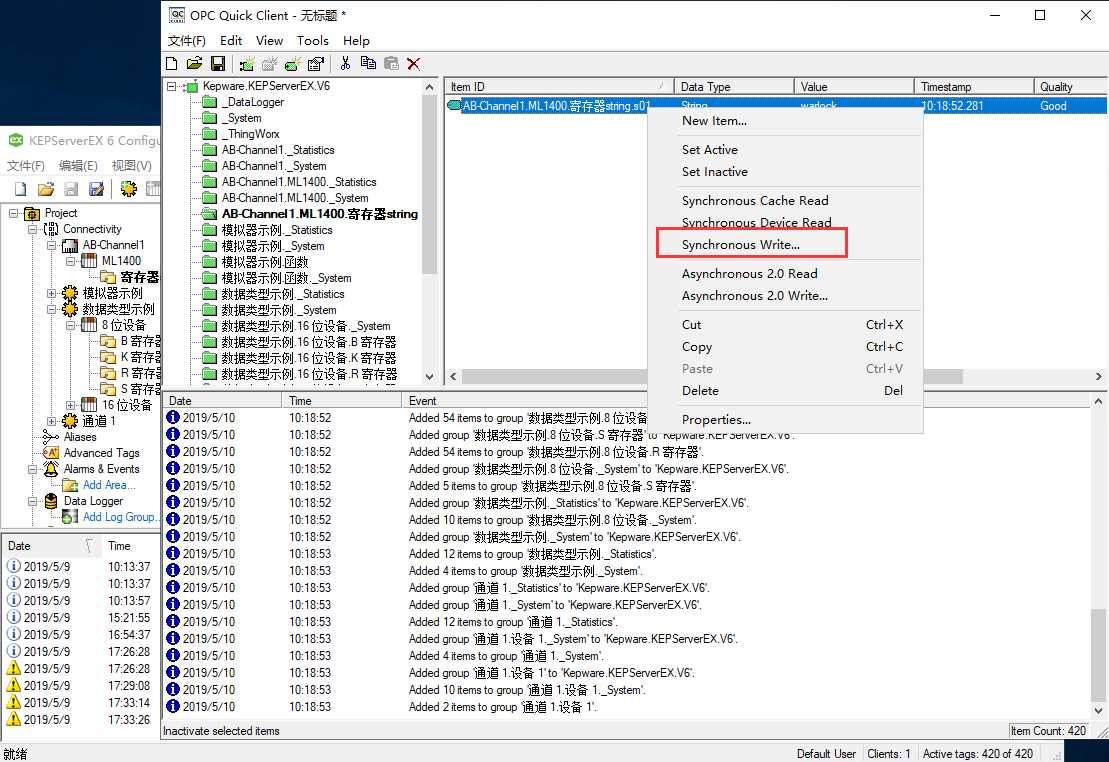Image resolution: width=1109 pixels, height=762 pixels.
Task: Sort items by Item ID column header
Action: coord(559,86)
